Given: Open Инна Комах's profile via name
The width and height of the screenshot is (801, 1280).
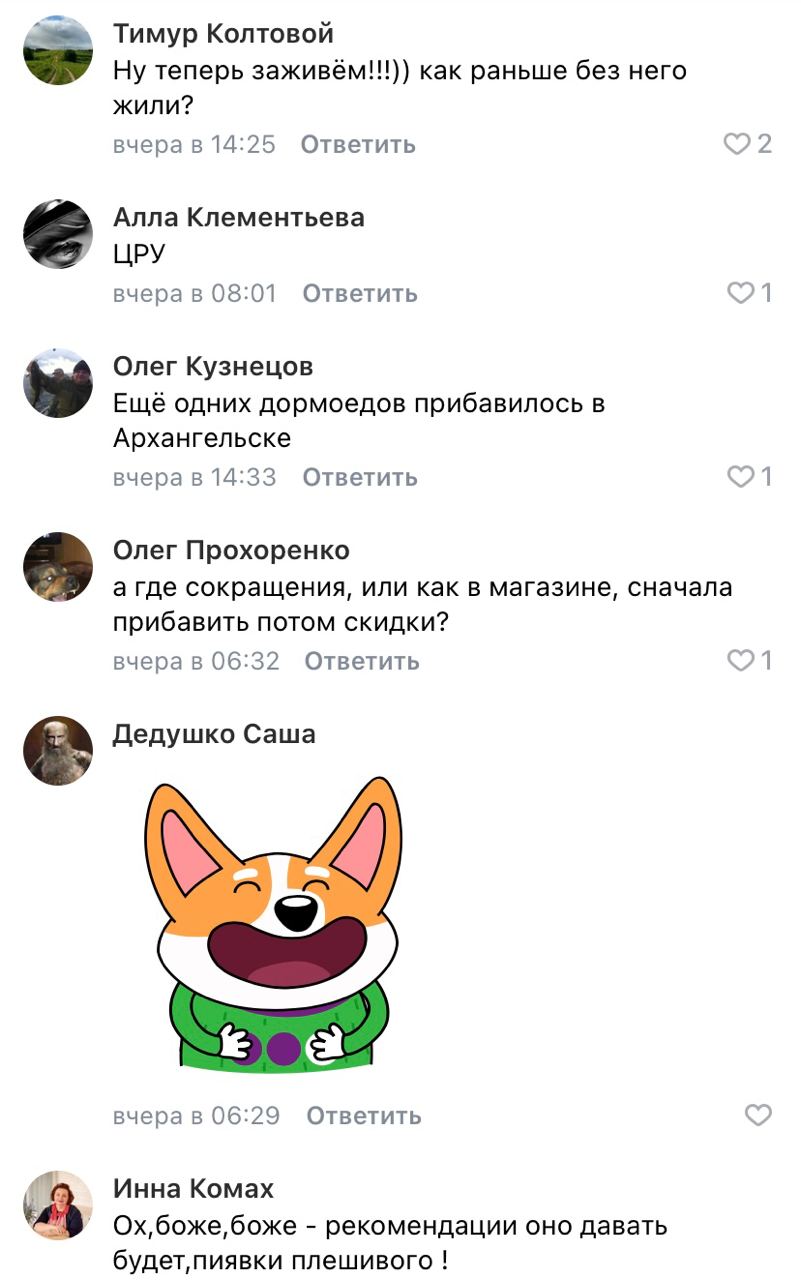Looking at the screenshot, I should tap(193, 1188).
